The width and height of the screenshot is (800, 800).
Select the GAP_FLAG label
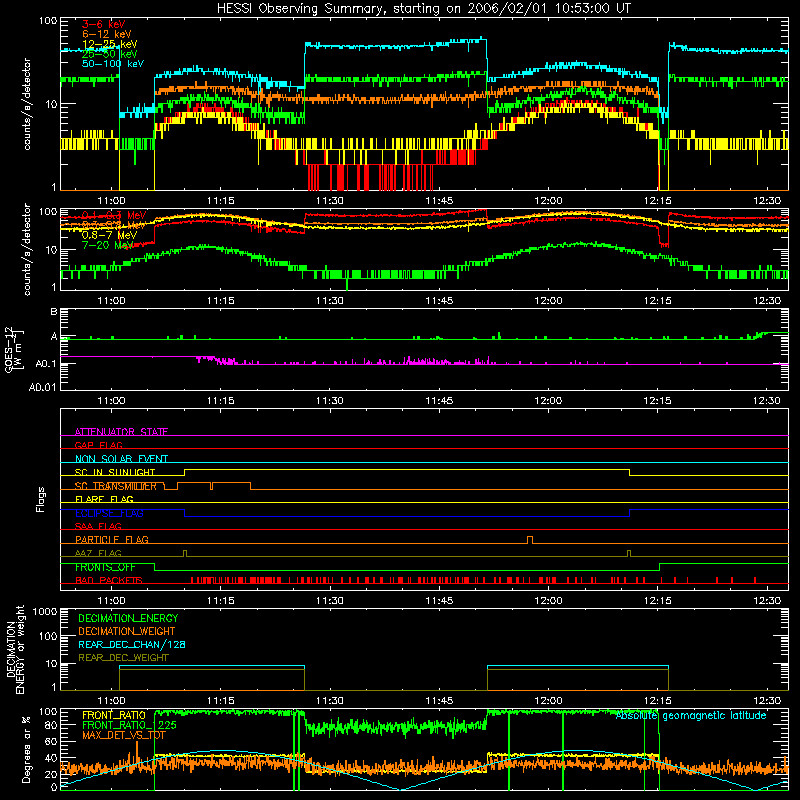coord(98,445)
